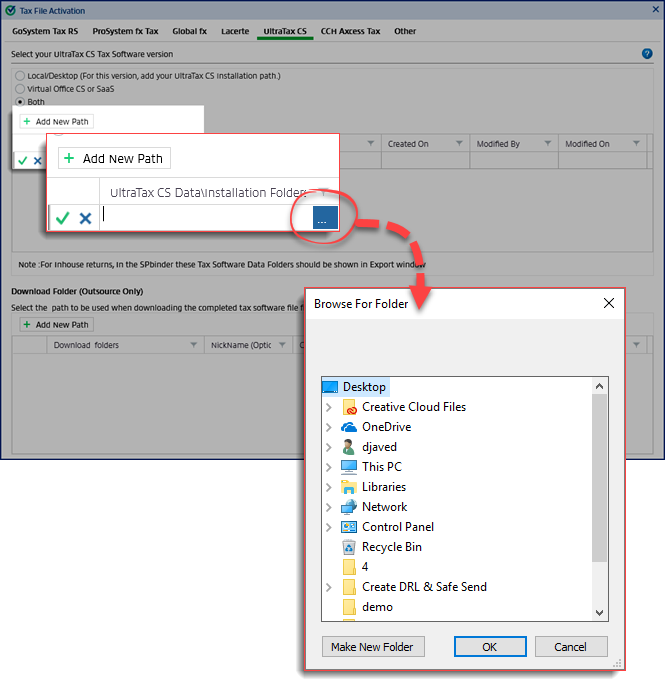Image resolution: width=665 pixels, height=686 pixels.
Task: Select the Local/Desktop radio button
Action: 20,76
